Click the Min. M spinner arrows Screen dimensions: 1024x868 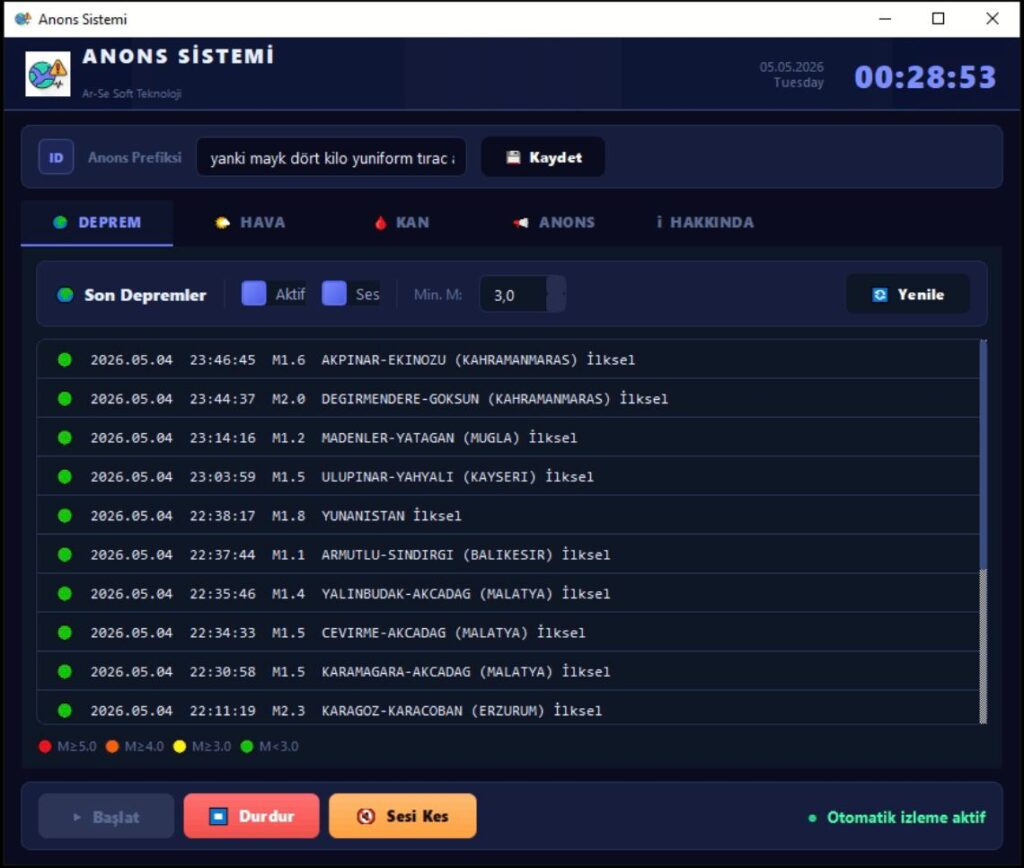point(556,294)
